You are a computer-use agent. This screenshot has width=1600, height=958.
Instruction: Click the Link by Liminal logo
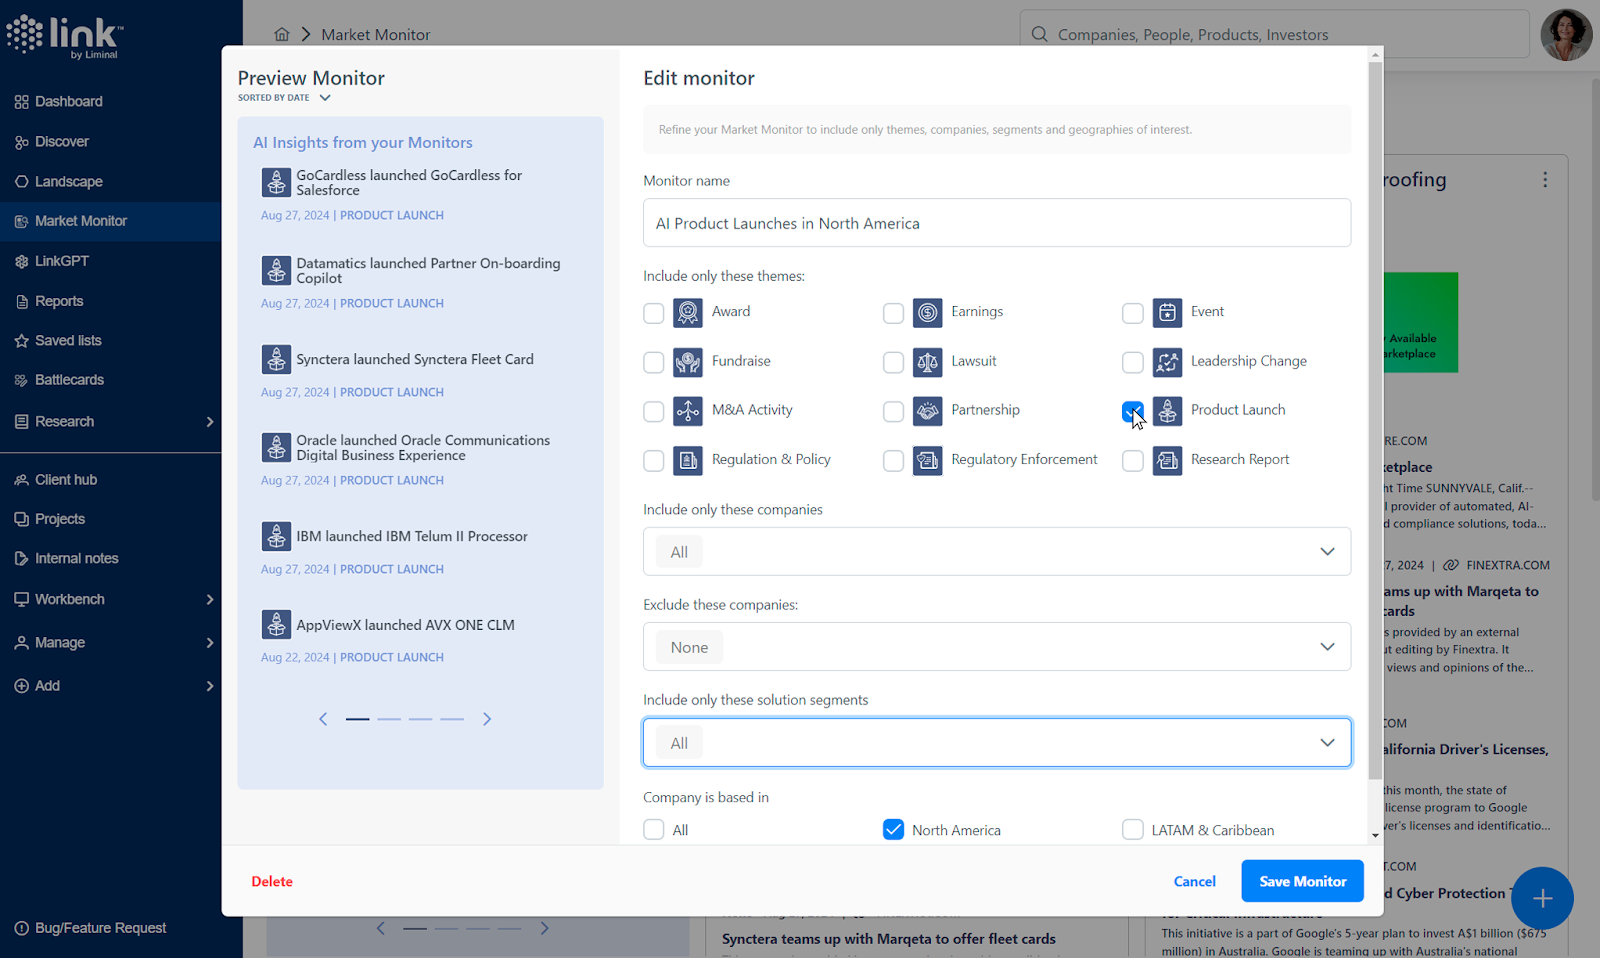pos(65,37)
